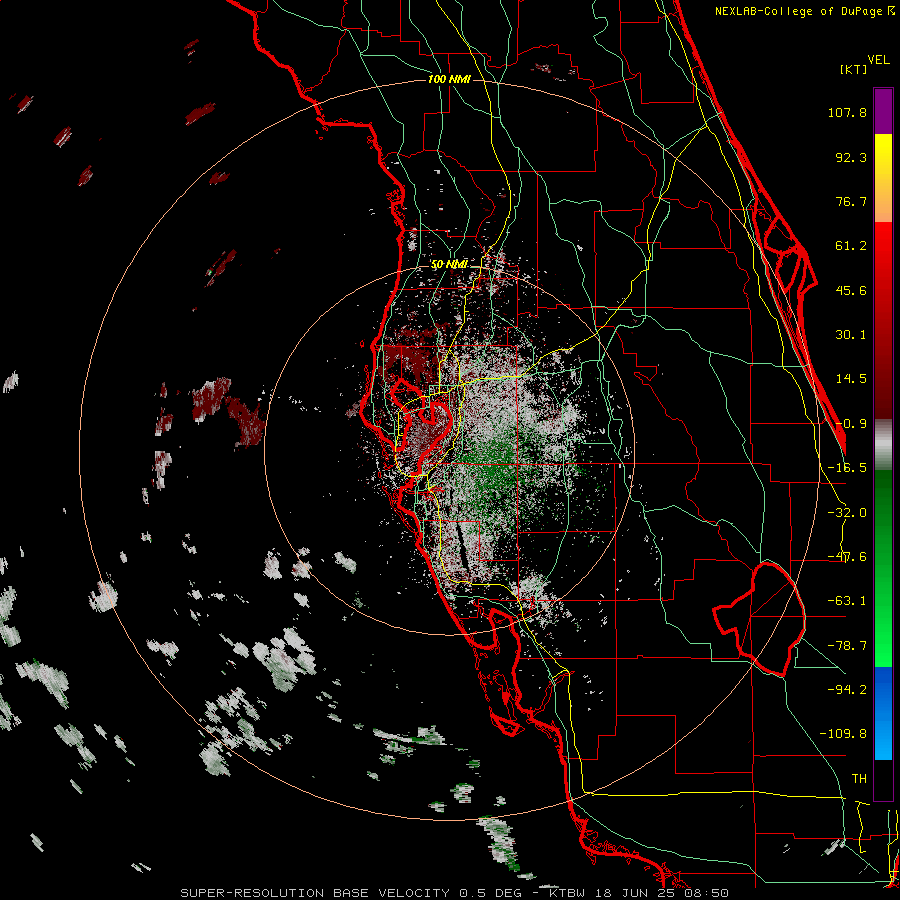Select the -78.7 scale value

coord(847,646)
